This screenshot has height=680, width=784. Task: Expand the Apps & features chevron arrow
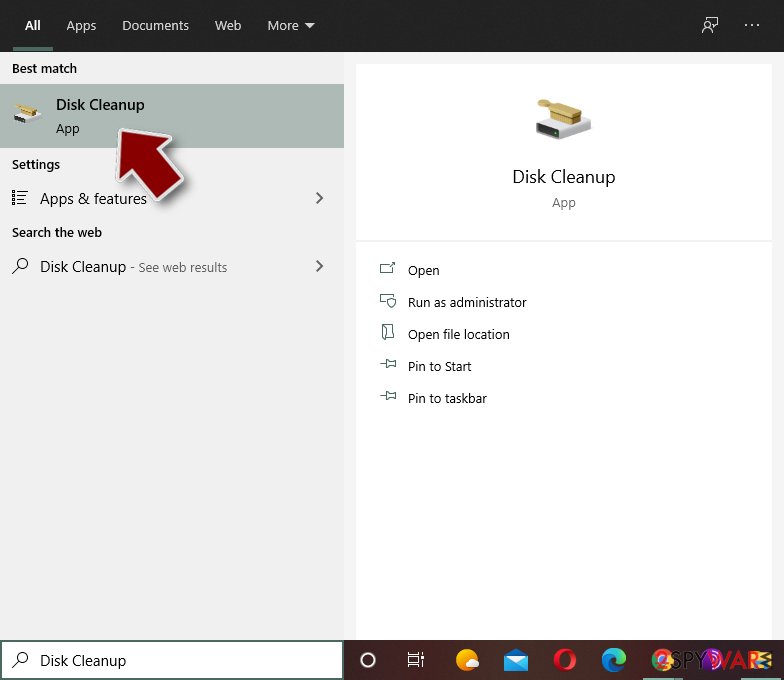click(x=320, y=198)
